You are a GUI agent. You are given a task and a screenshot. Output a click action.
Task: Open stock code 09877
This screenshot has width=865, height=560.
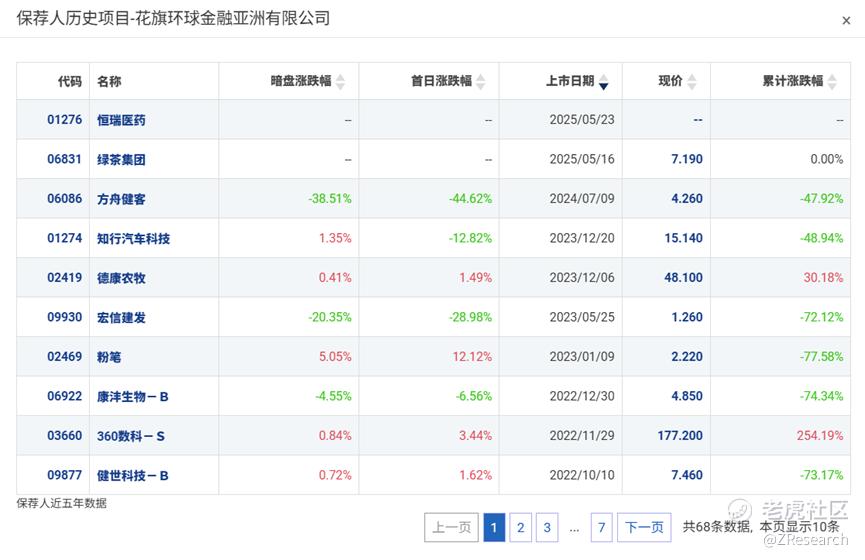[x=65, y=475]
